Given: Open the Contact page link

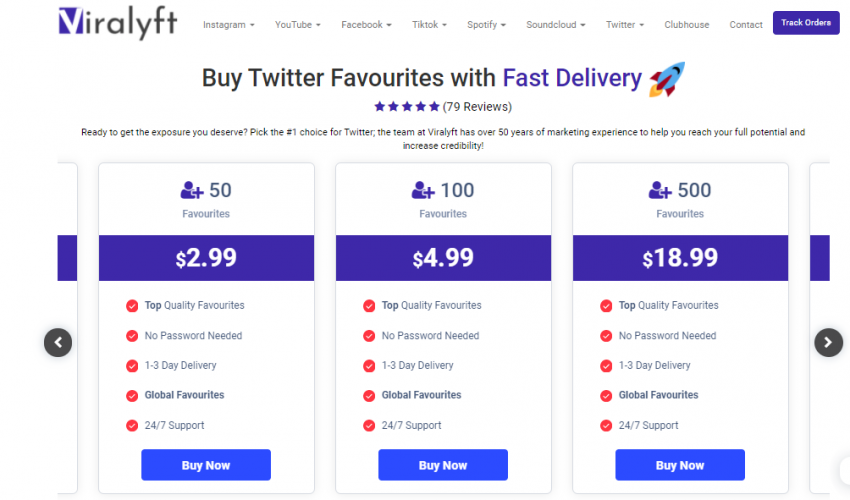Looking at the screenshot, I should pyautogui.click(x=745, y=25).
